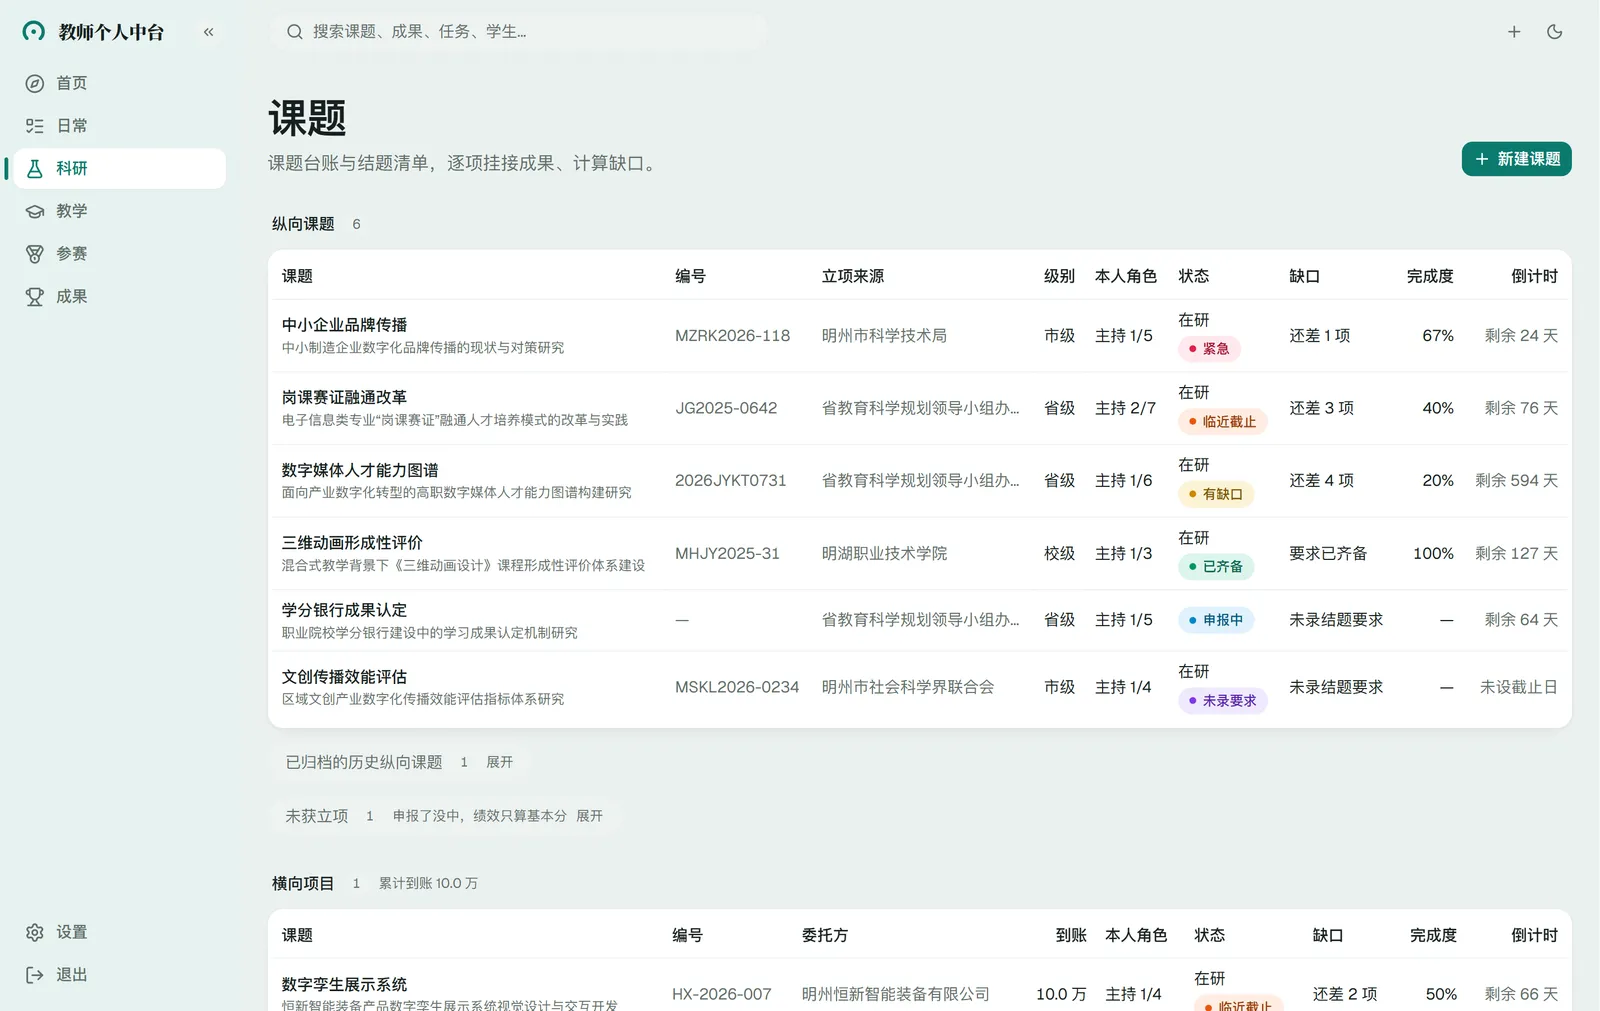Open 首页 compass icon in sidebar
The width and height of the screenshot is (1600, 1011).
pos(35,83)
